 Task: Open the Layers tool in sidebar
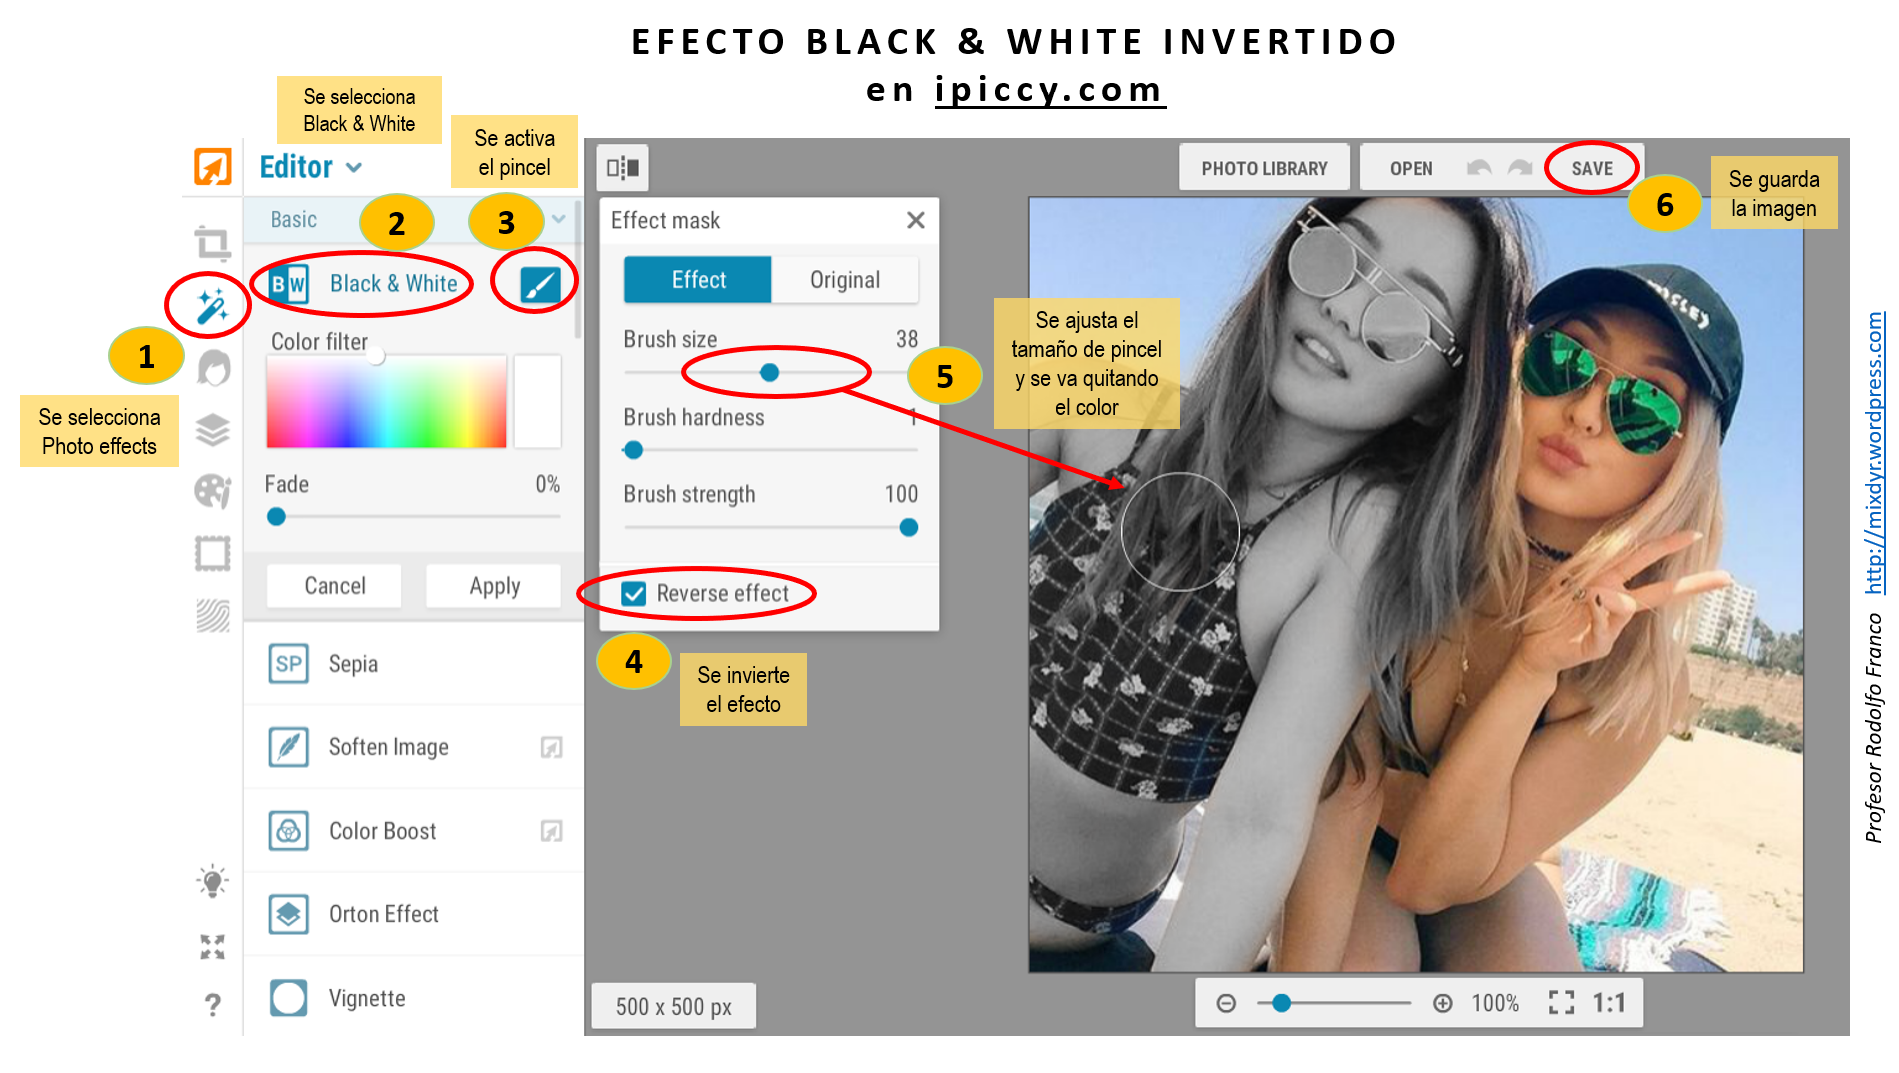click(x=212, y=430)
